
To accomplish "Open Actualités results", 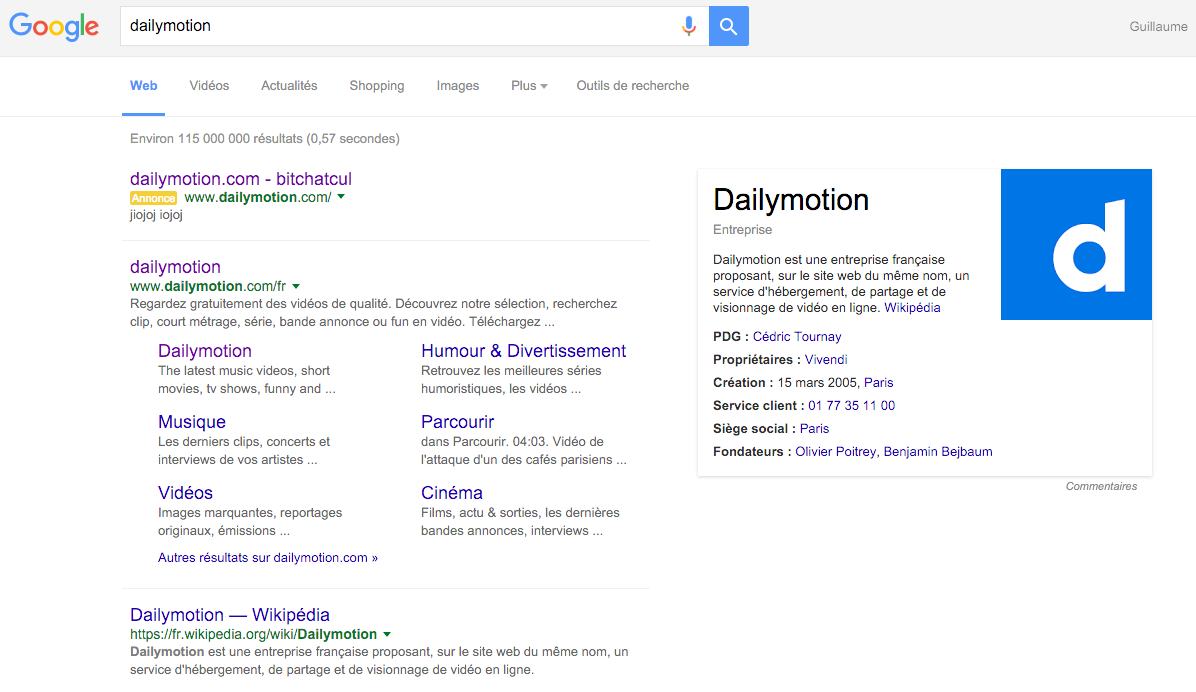I will pos(288,86).
